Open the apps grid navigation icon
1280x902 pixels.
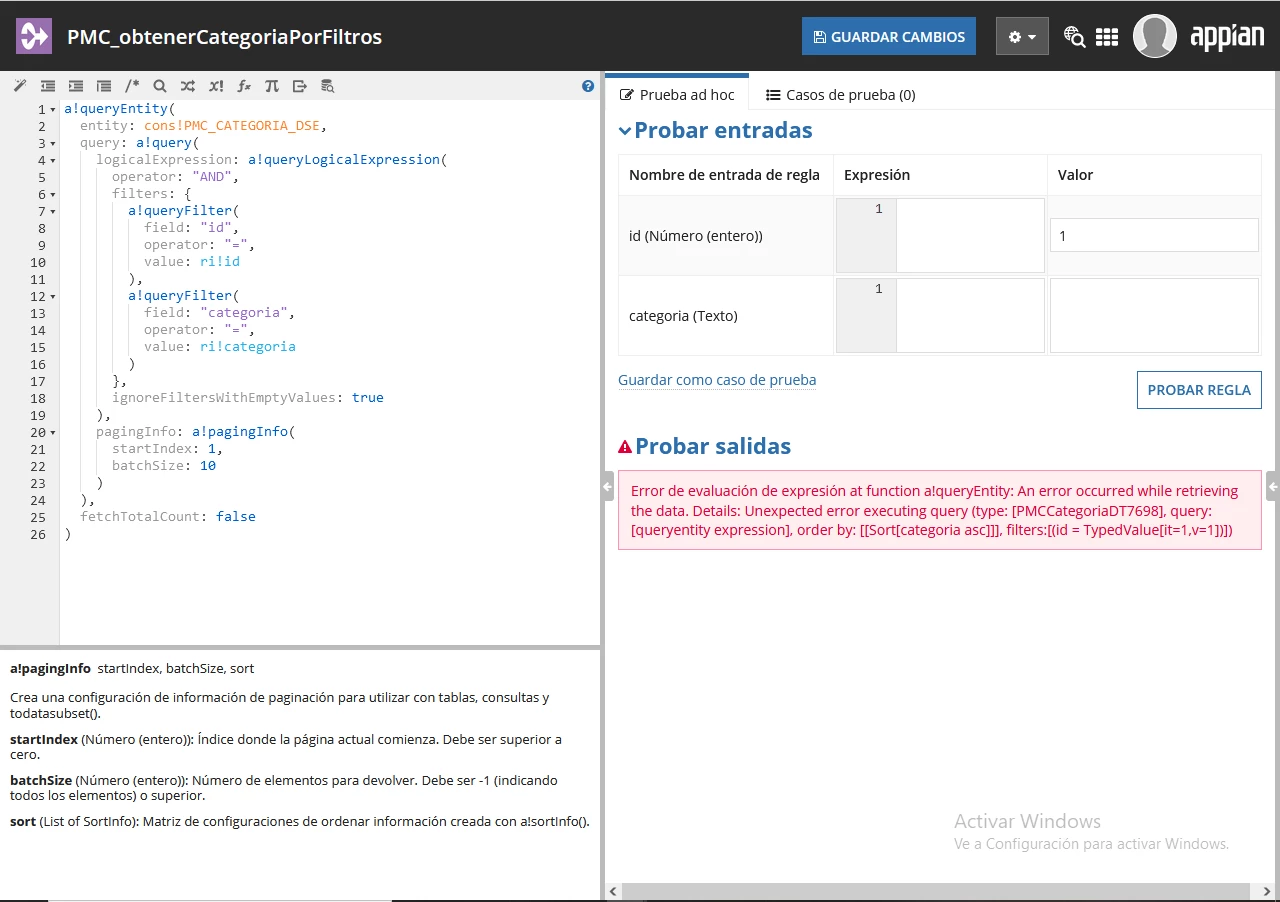(x=1107, y=37)
